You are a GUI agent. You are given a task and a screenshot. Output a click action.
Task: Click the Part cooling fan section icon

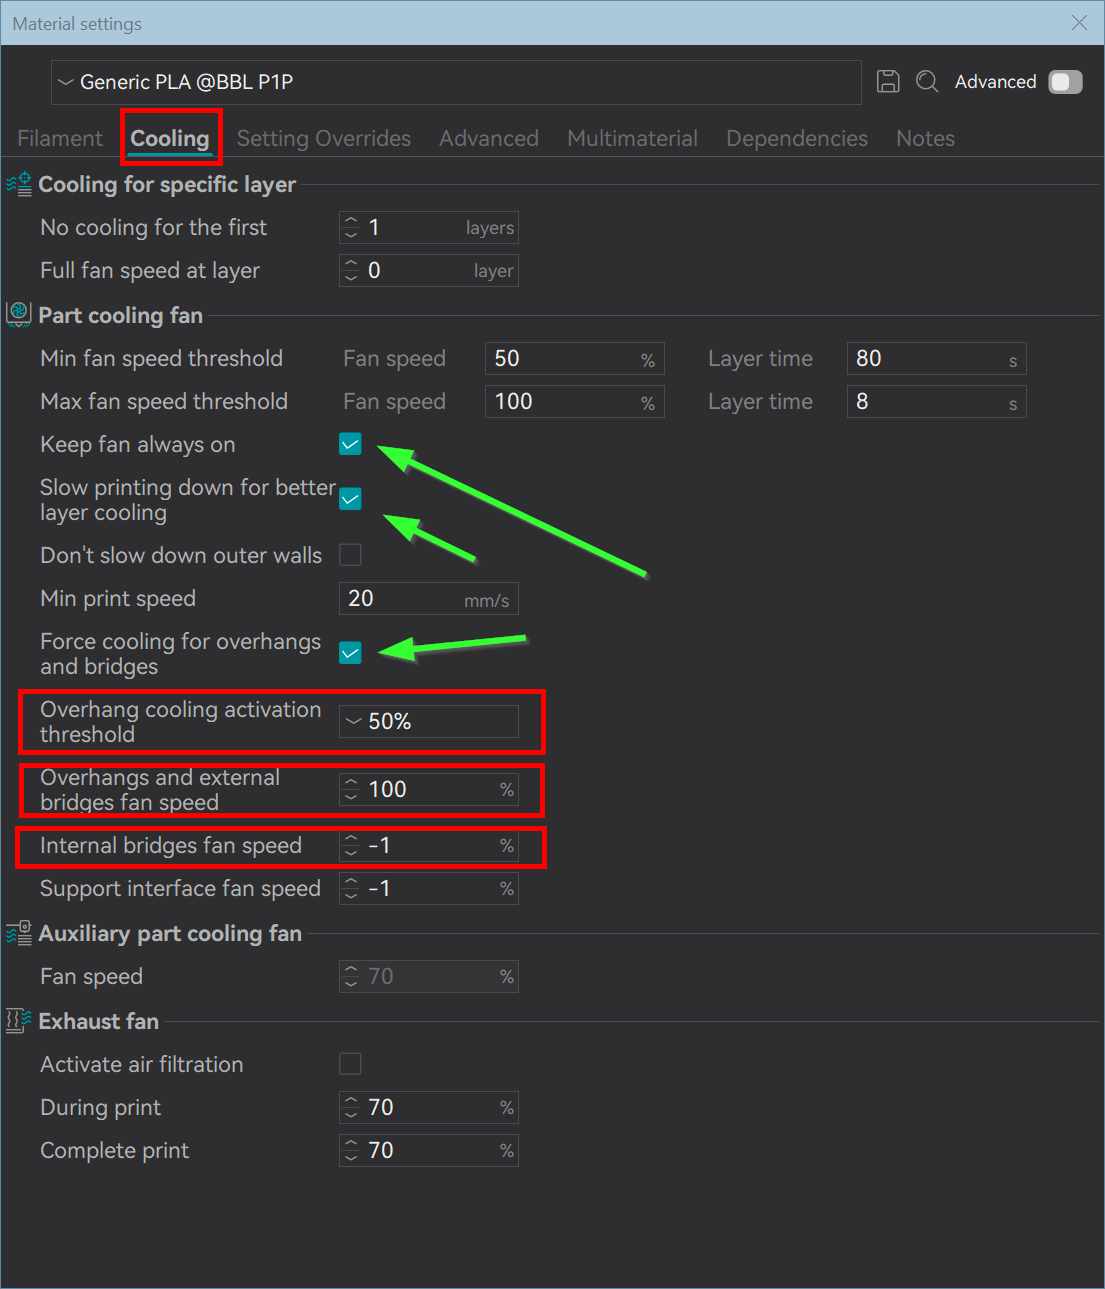click(x=19, y=315)
